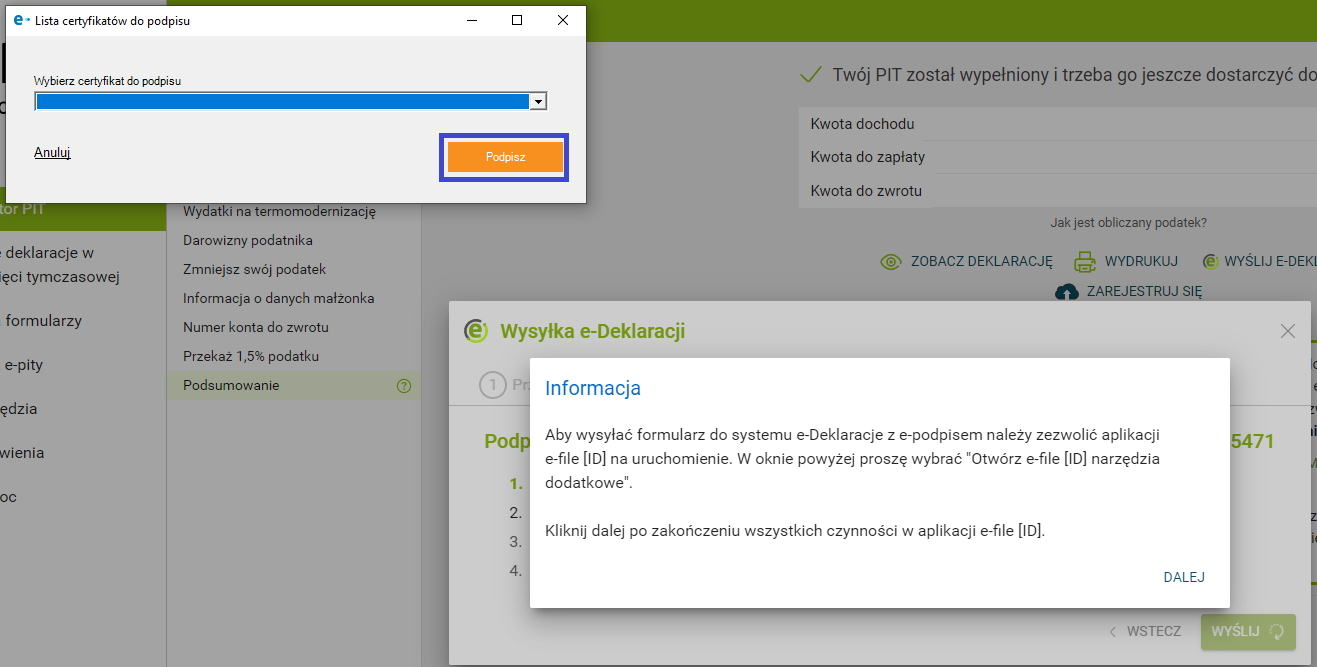Open Numer konta do zwrotu step

[x=256, y=327]
